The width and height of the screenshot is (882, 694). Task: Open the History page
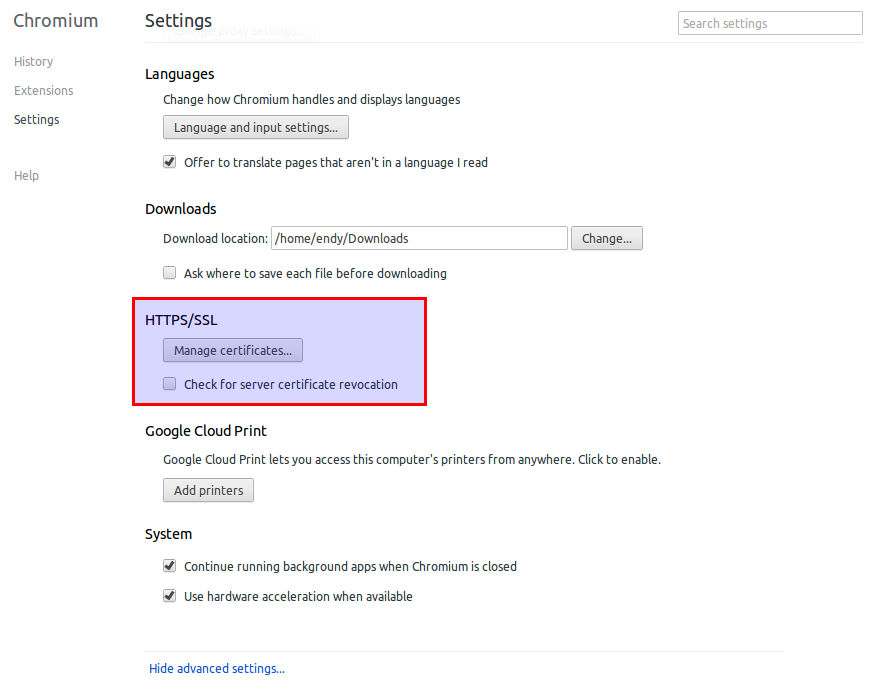pos(33,61)
